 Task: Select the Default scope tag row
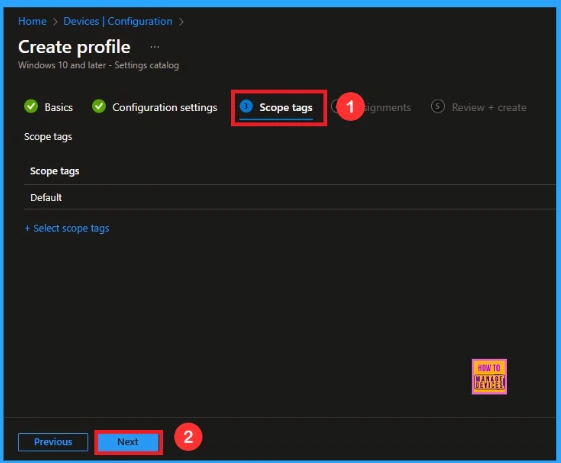coord(290,197)
